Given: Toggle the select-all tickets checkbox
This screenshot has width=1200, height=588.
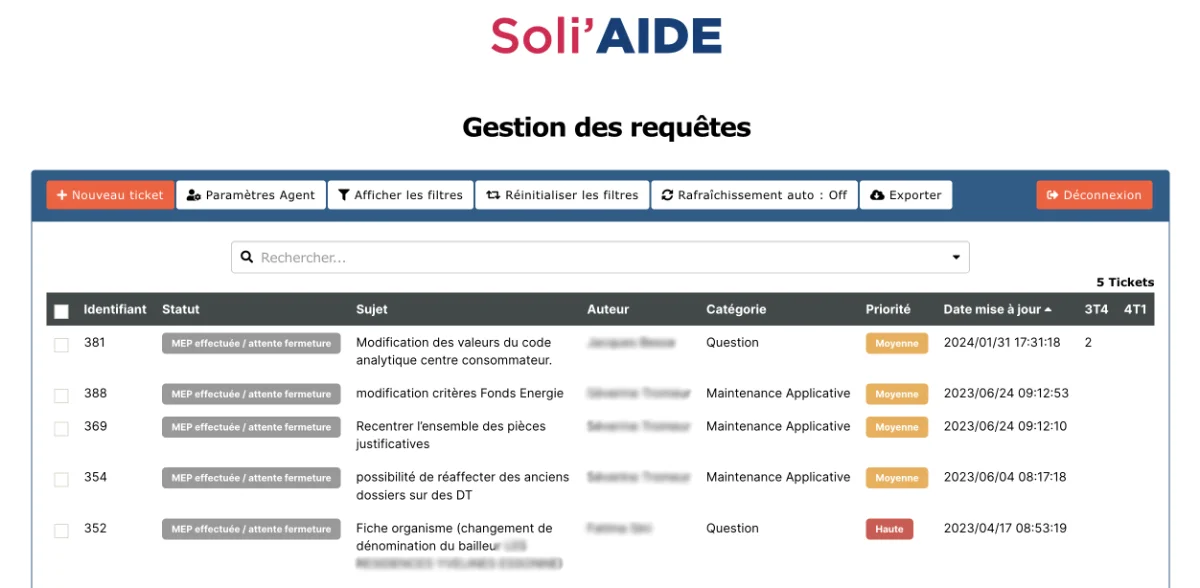Looking at the screenshot, I should 61,311.
